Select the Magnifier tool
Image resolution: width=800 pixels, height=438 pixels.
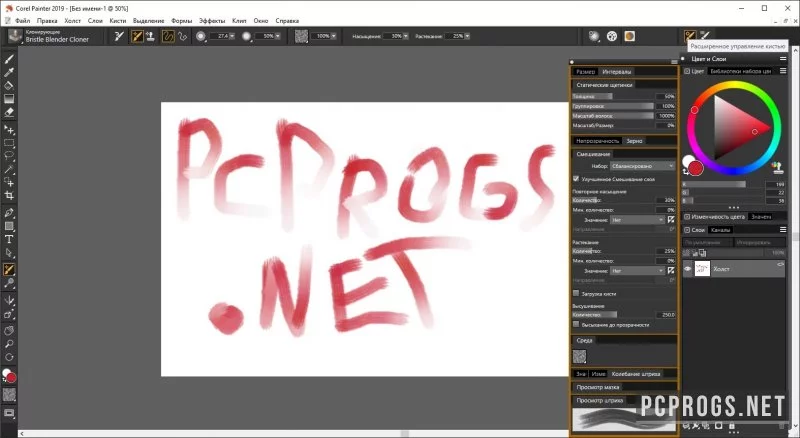[x=9, y=344]
